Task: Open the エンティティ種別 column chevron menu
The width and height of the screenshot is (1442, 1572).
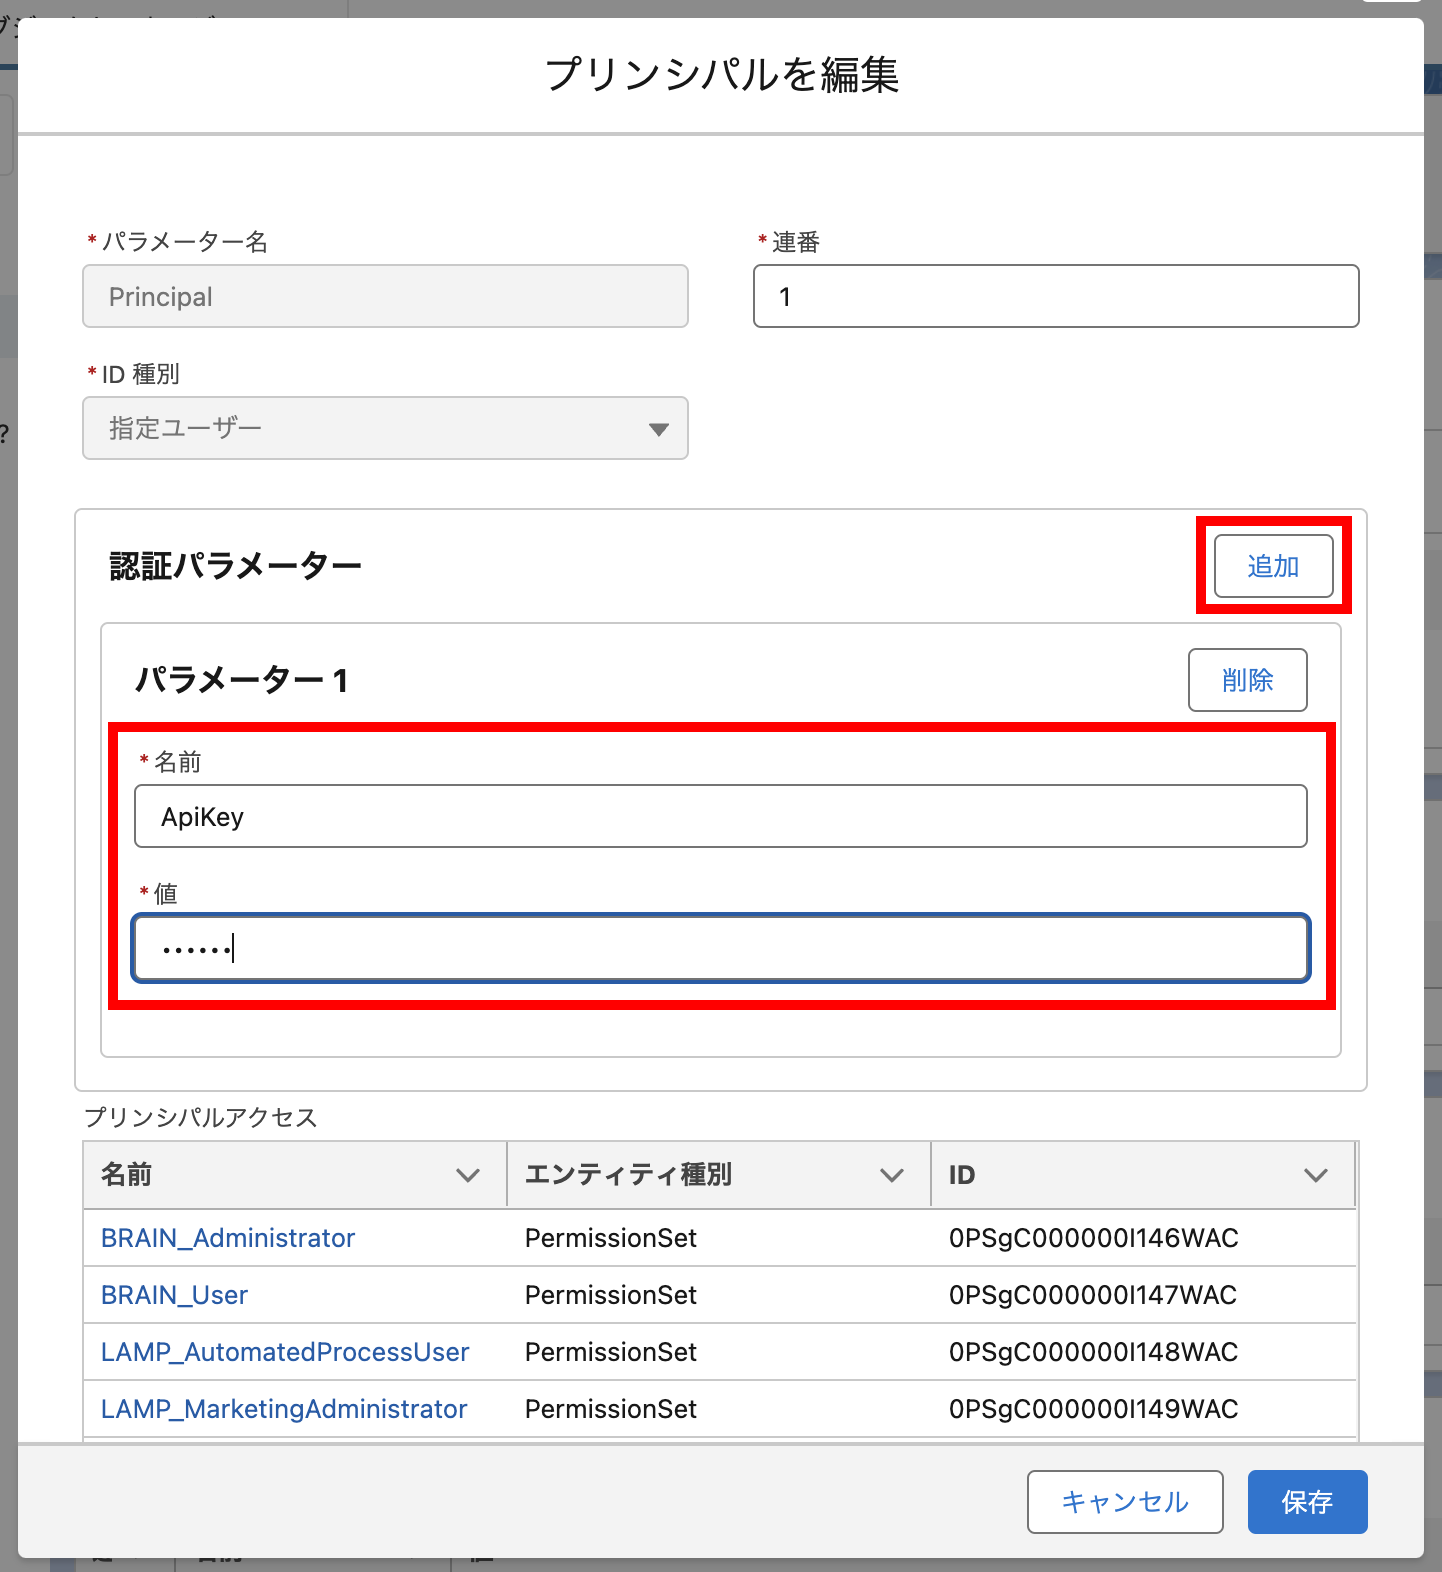Action: click(891, 1175)
